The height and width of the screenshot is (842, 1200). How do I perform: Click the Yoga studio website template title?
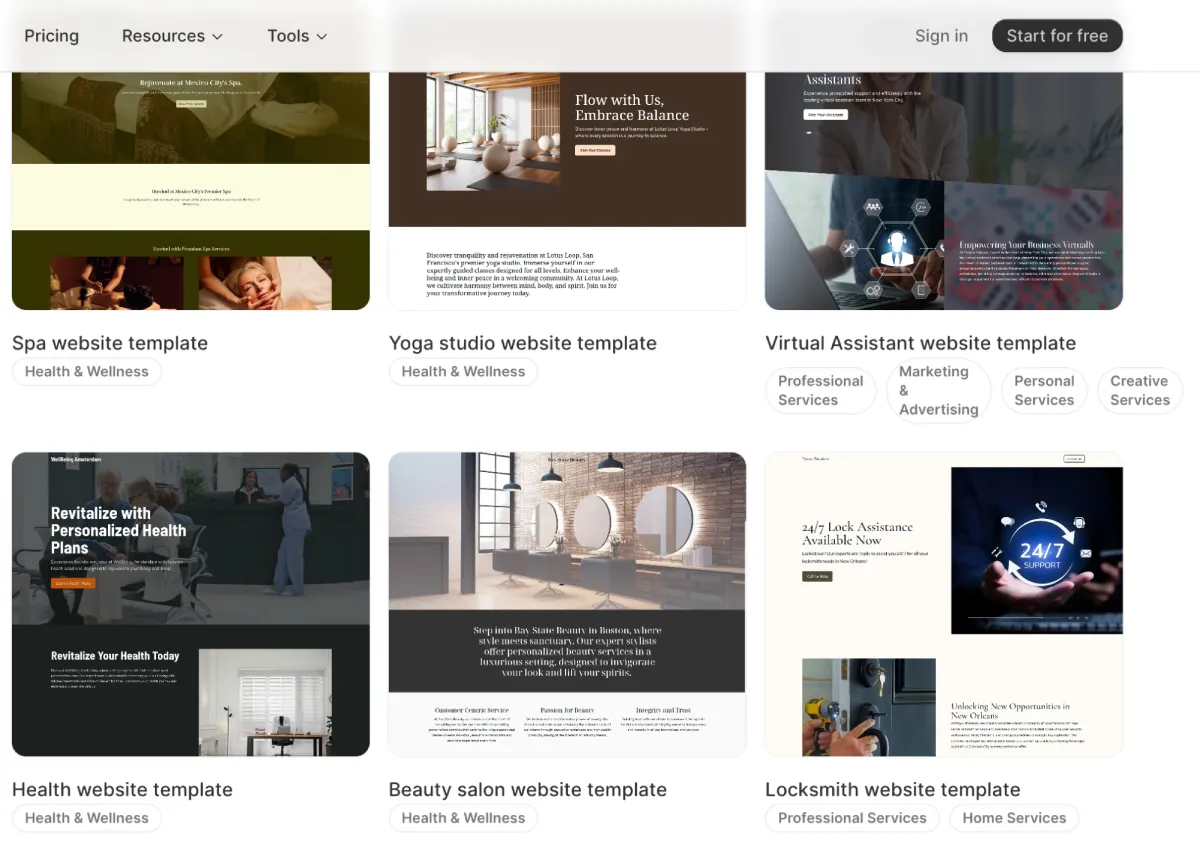click(x=522, y=343)
